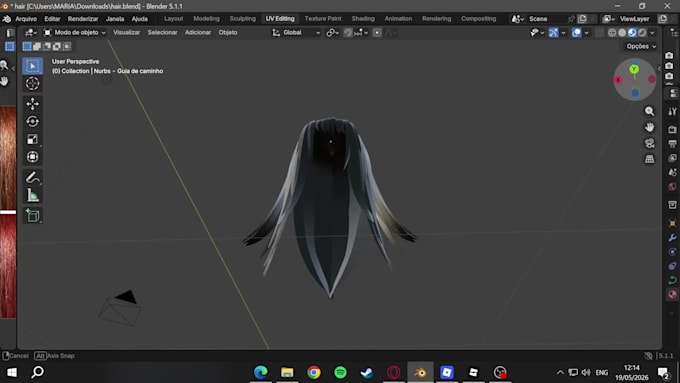Image resolution: width=680 pixels, height=383 pixels.
Task: Click the image editor zoom magnifier icon
Action: click(4, 65)
